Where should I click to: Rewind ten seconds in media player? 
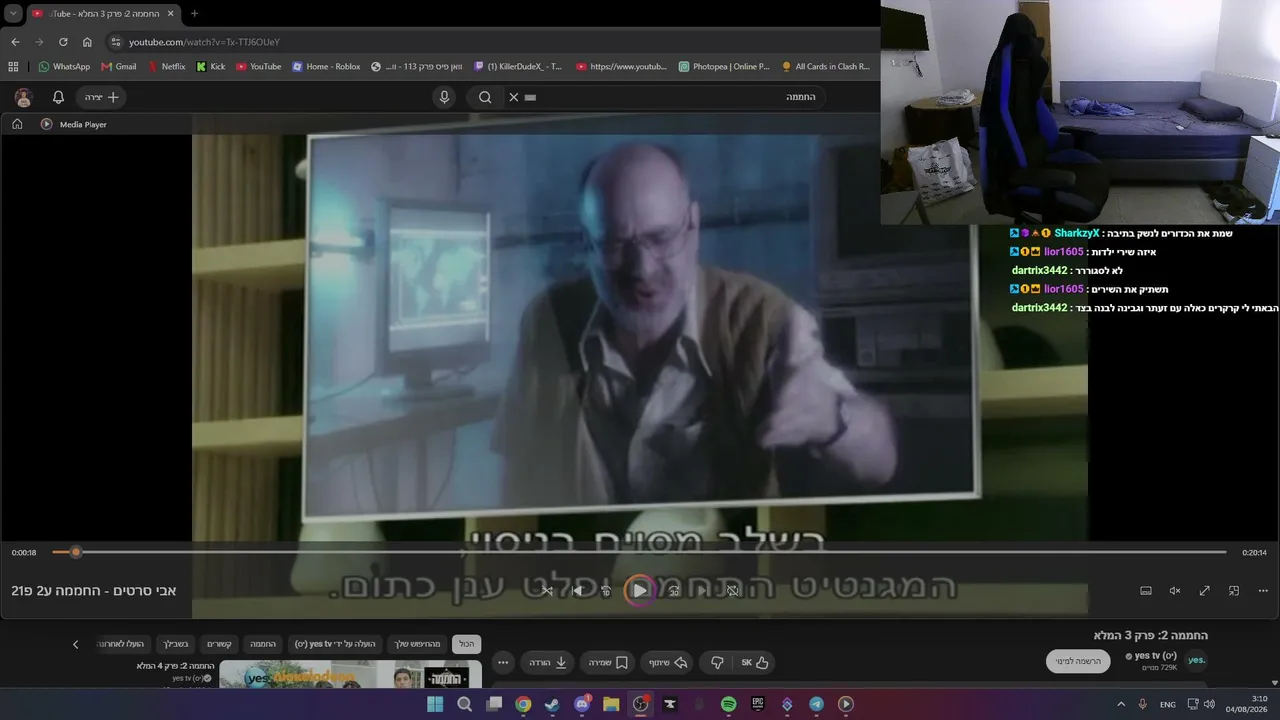[x=606, y=591]
